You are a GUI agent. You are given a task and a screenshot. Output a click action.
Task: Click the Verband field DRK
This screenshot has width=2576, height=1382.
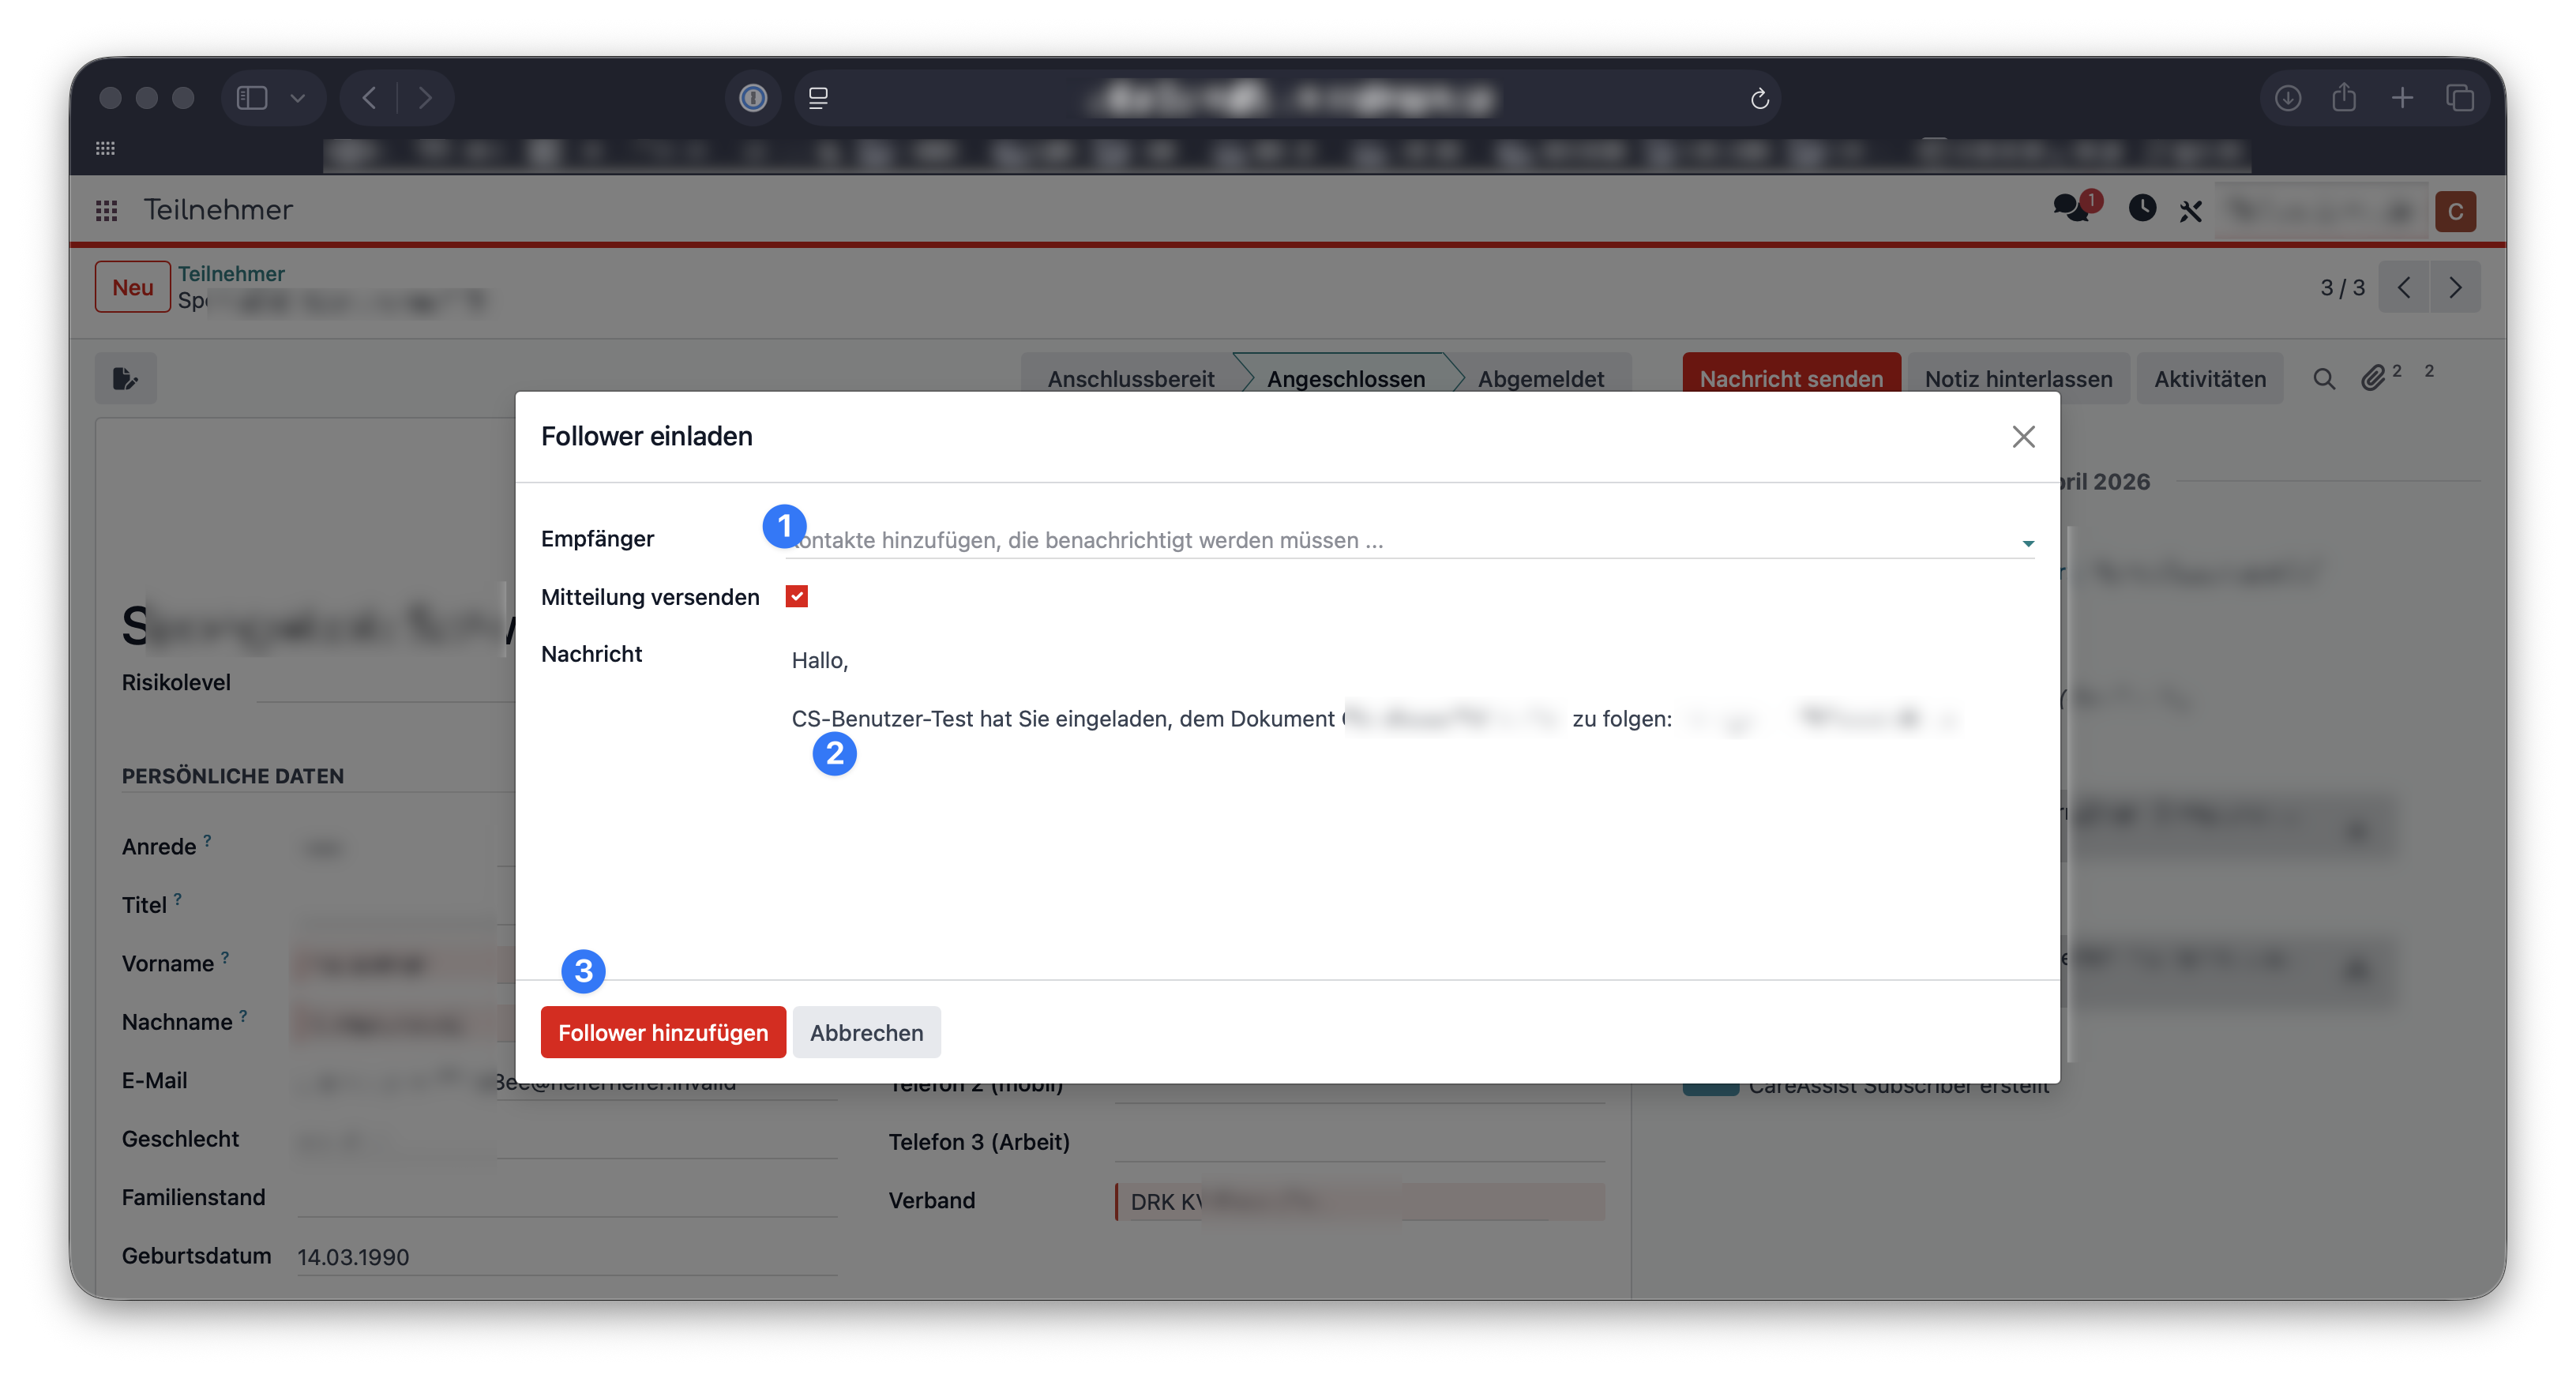click(x=1360, y=1201)
